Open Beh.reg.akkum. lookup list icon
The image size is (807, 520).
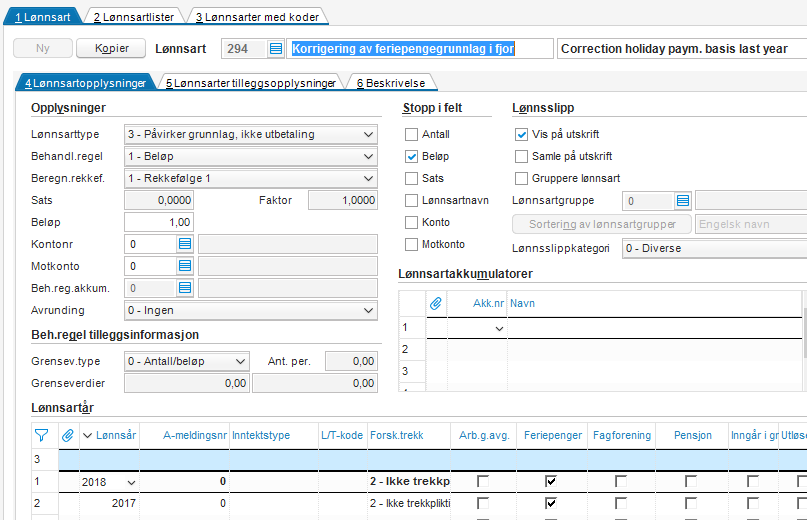(x=185, y=288)
